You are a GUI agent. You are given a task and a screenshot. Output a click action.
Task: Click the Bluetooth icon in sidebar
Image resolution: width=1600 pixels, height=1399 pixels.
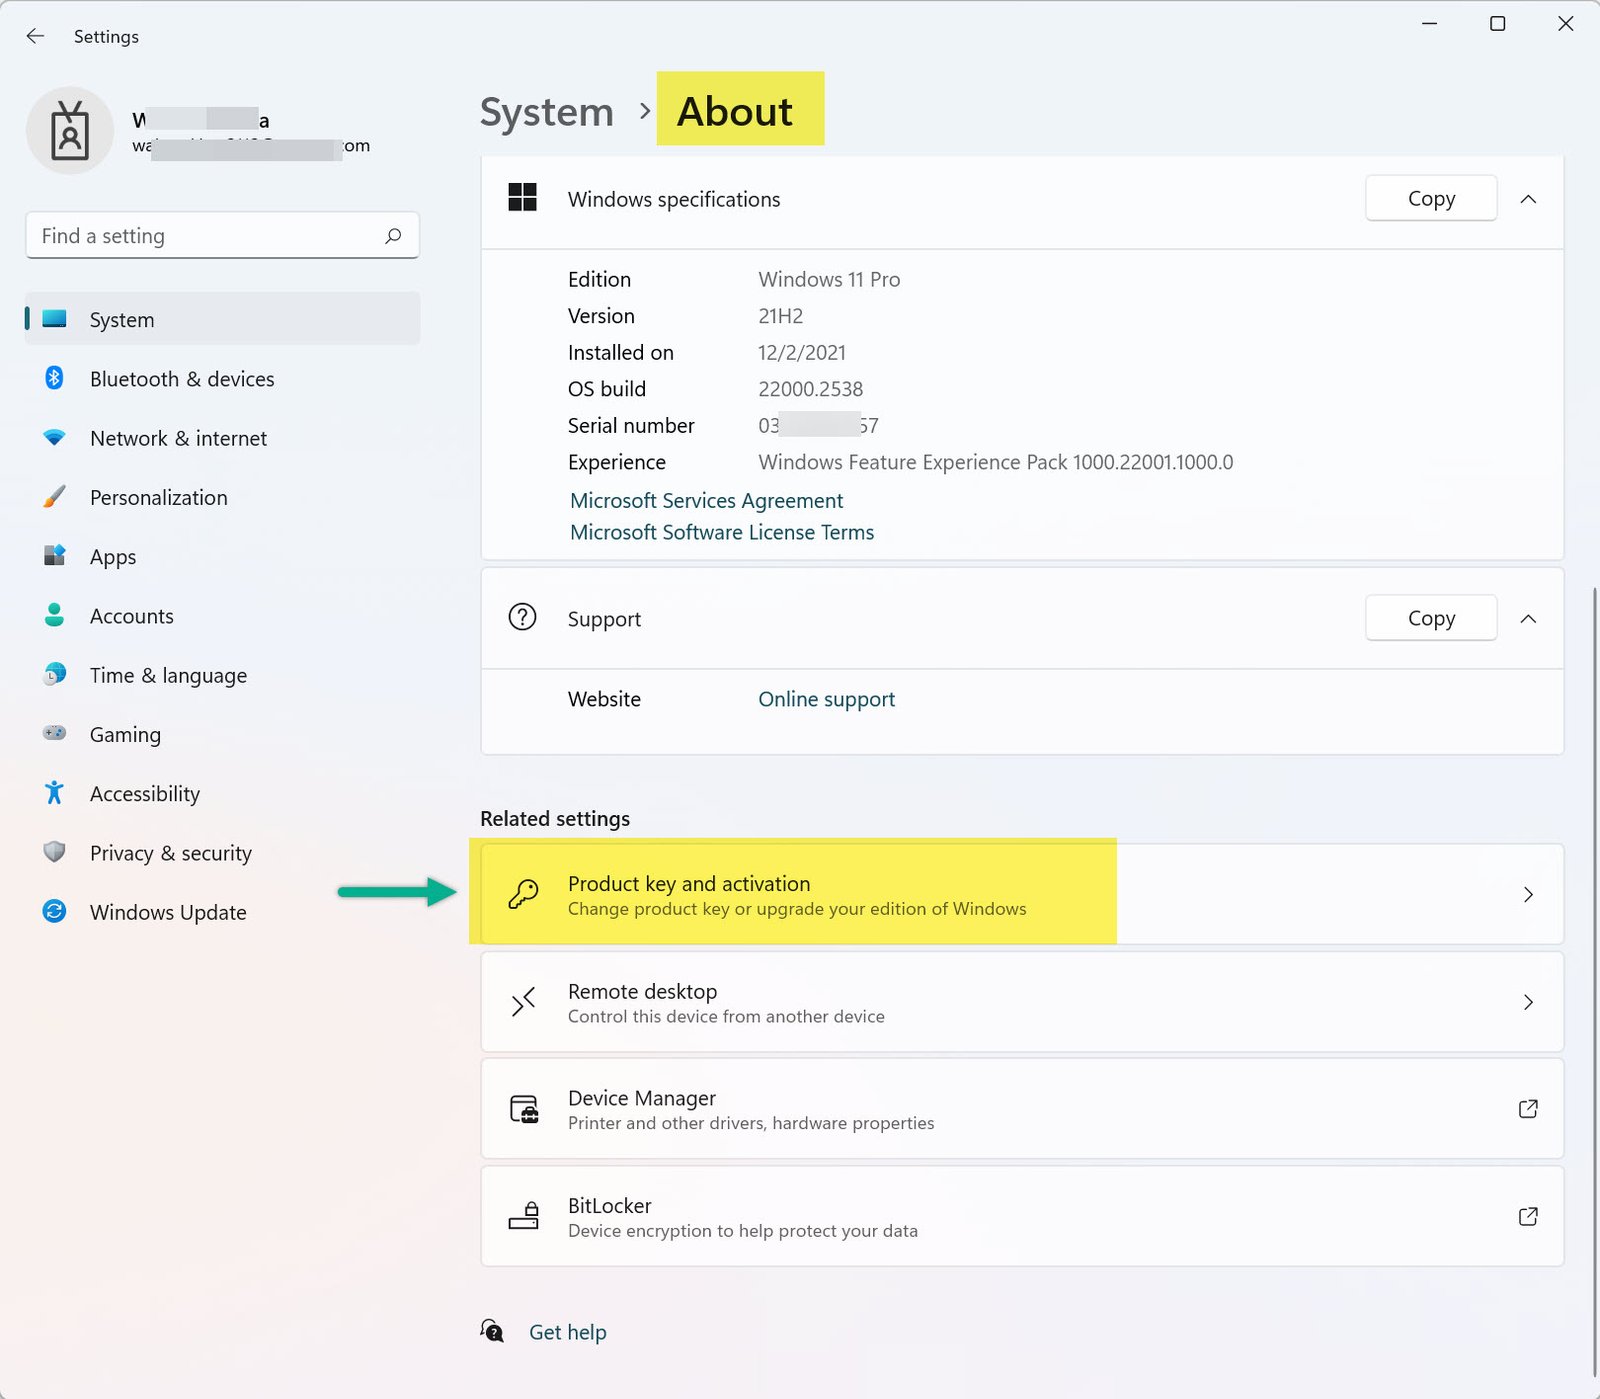pos(55,378)
